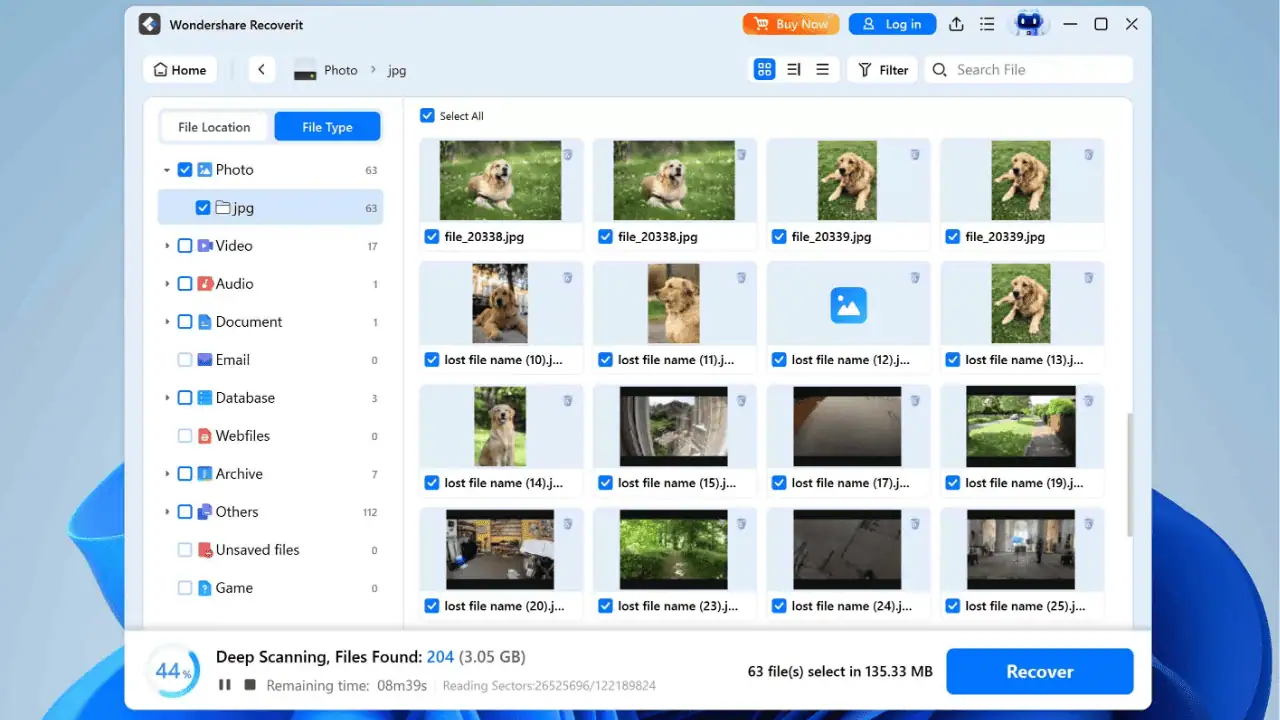
Task: Click the search magnifier icon
Action: pos(939,69)
